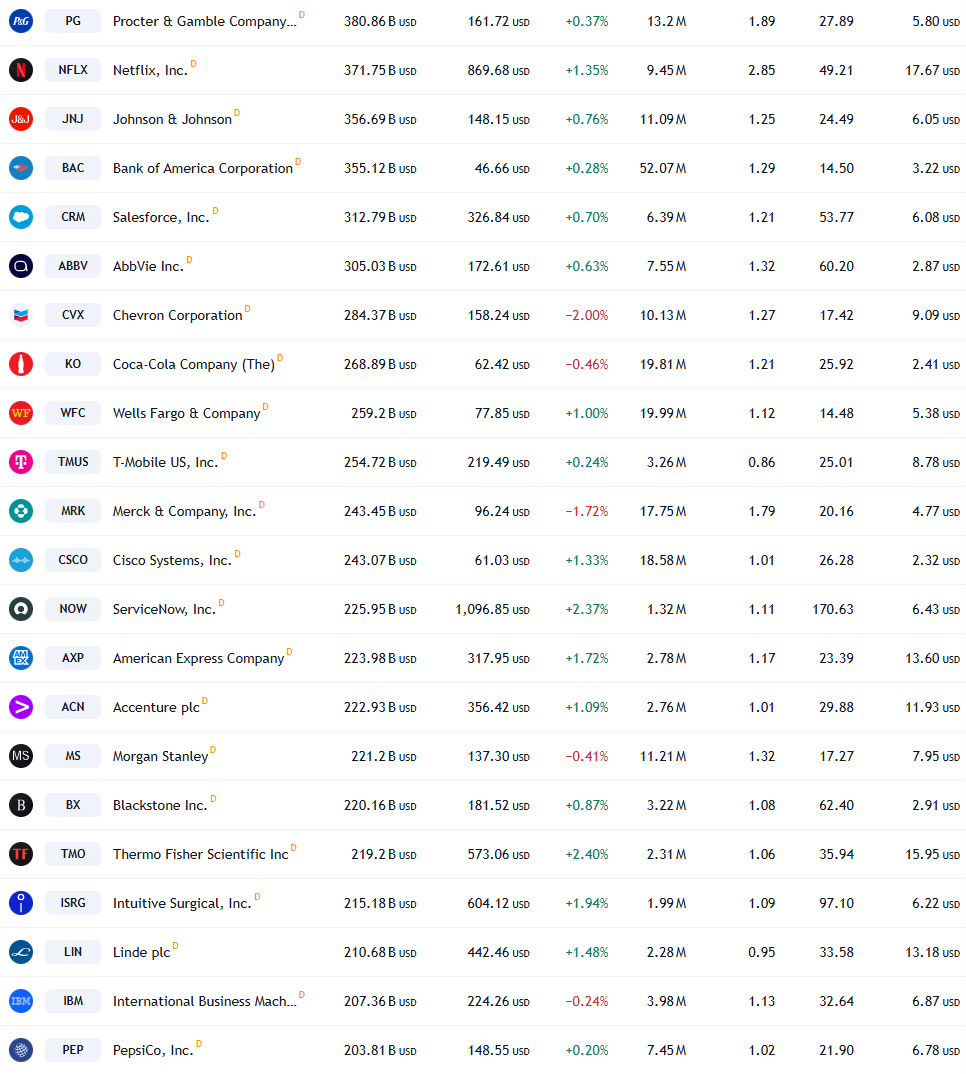This screenshot has width=966, height=1074.
Task: Open International Business Mach... link
Action: (205, 1001)
